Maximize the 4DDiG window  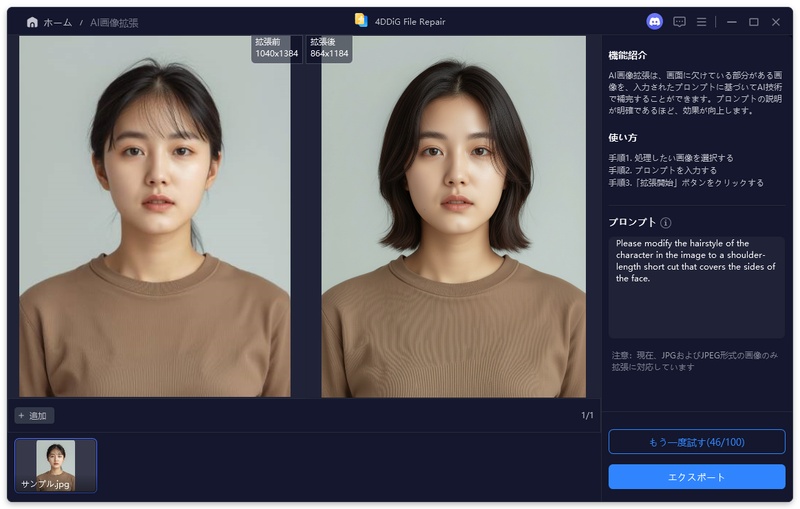pyautogui.click(x=754, y=22)
